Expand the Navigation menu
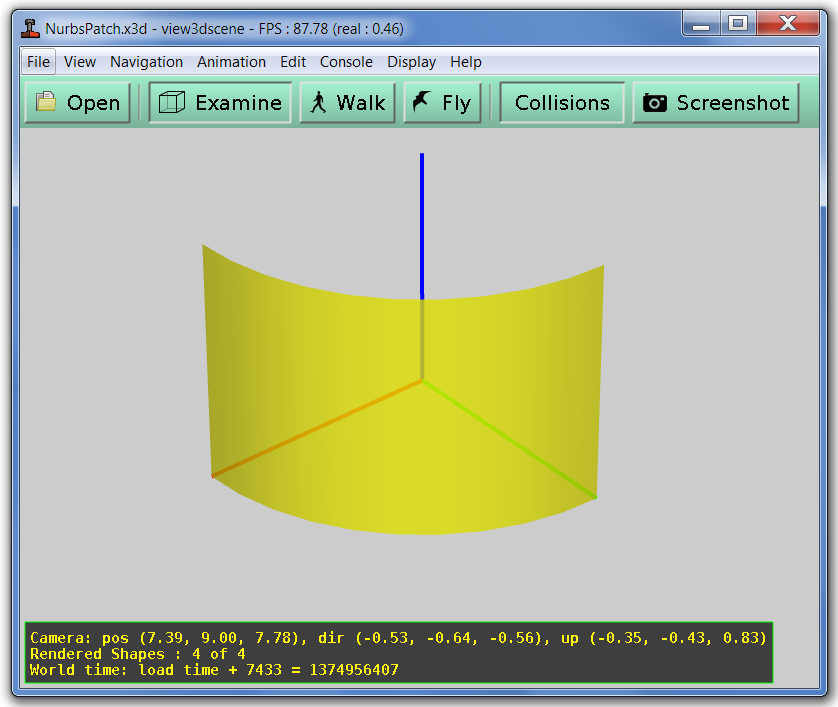The width and height of the screenshot is (838, 707). pos(146,61)
